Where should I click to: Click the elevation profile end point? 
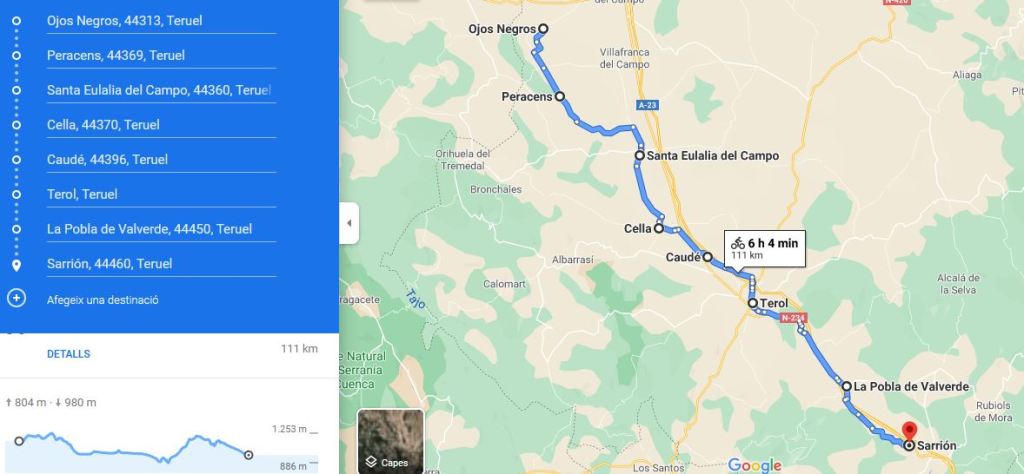coord(248,455)
